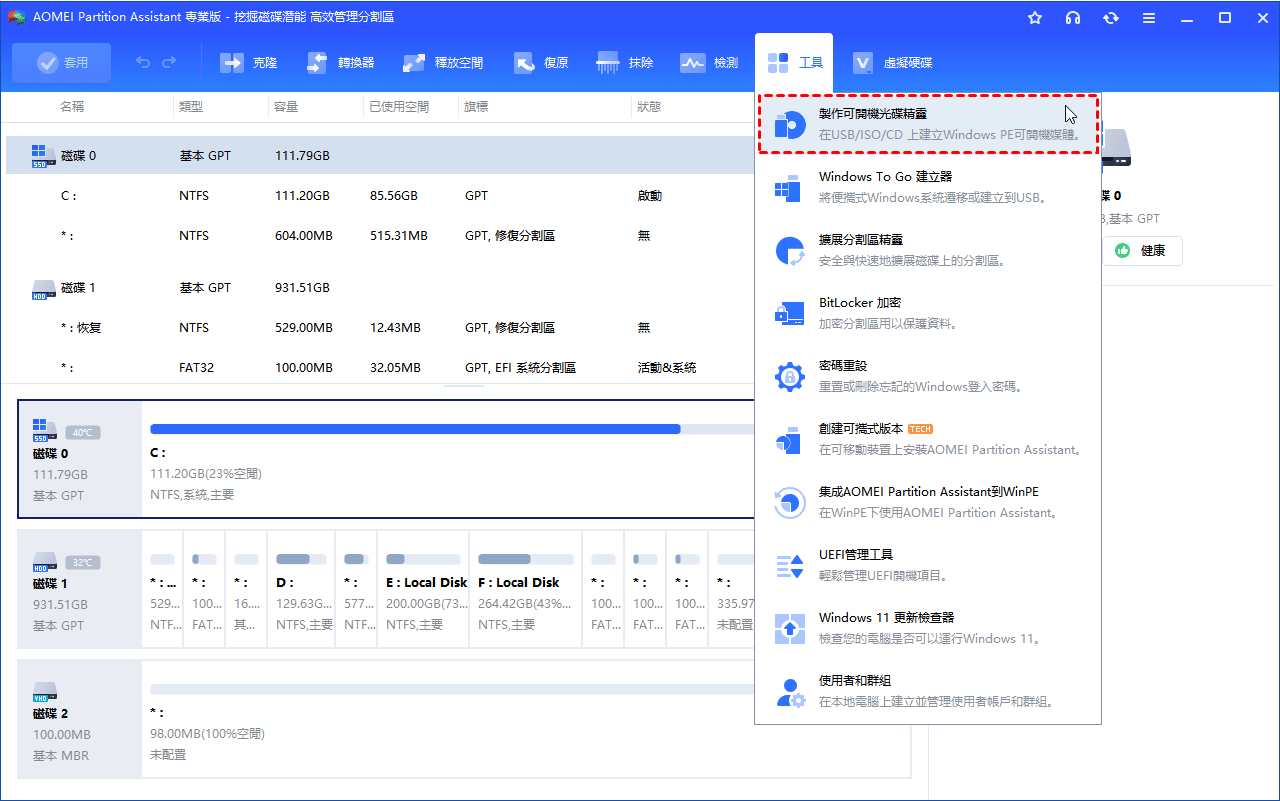Click the 健康 health button
1280x801 pixels.
pos(1142,251)
